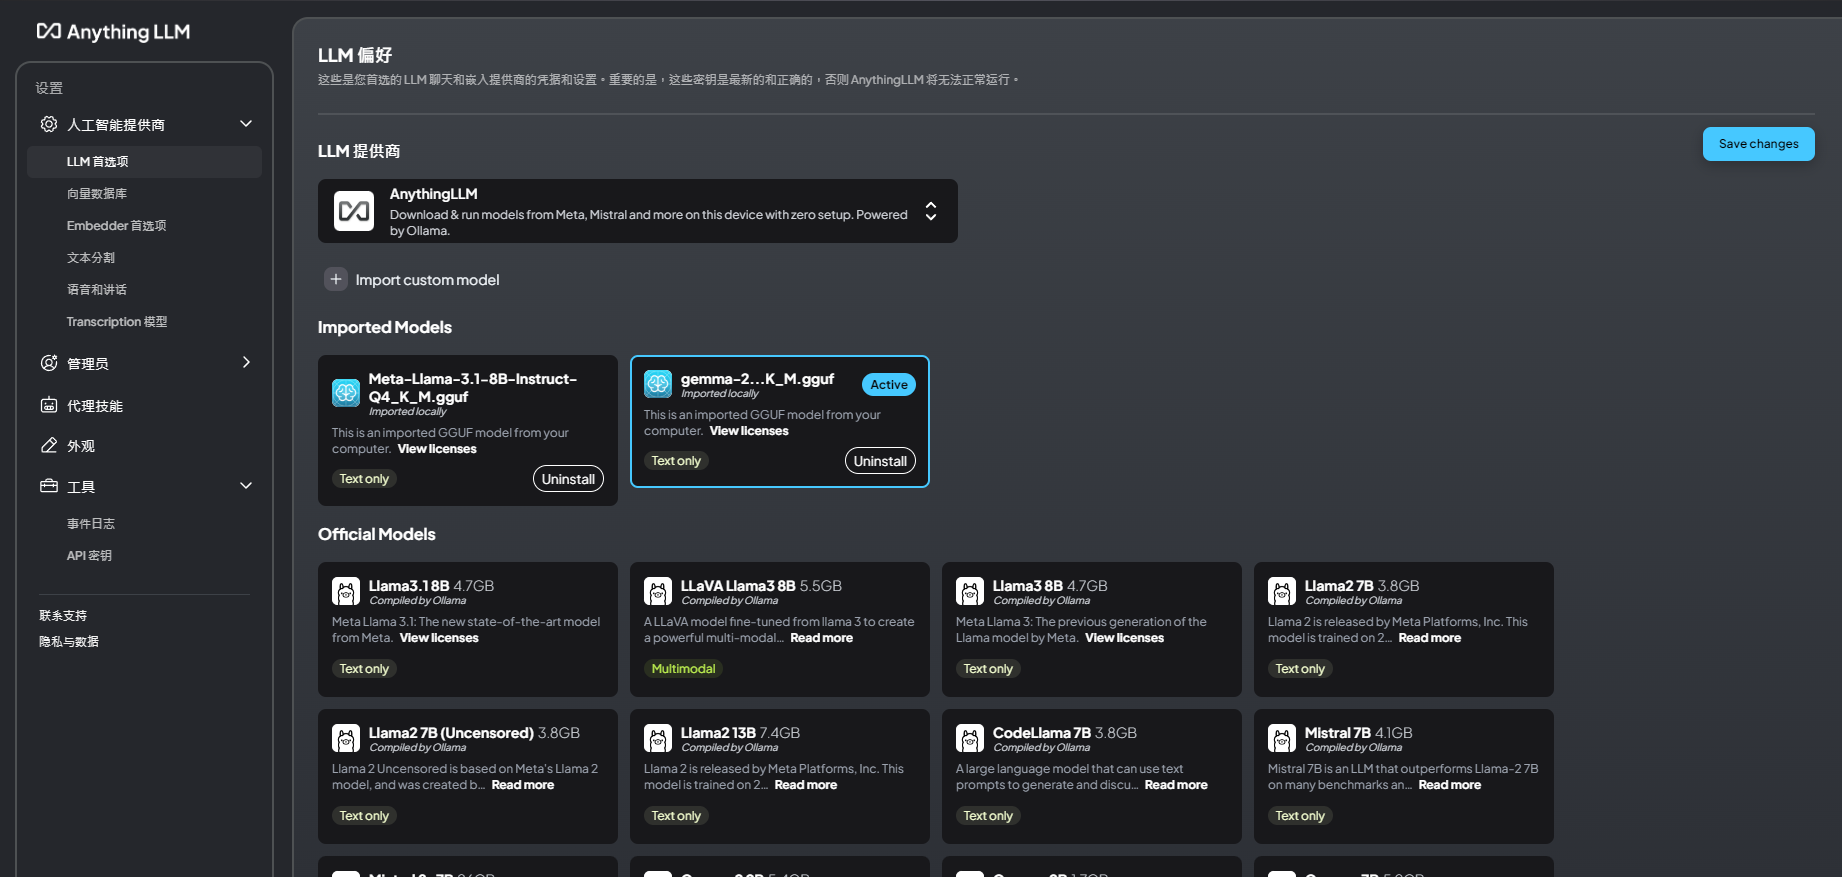
Task: View licenses for gemma-2 gguf model
Action: 749,431
